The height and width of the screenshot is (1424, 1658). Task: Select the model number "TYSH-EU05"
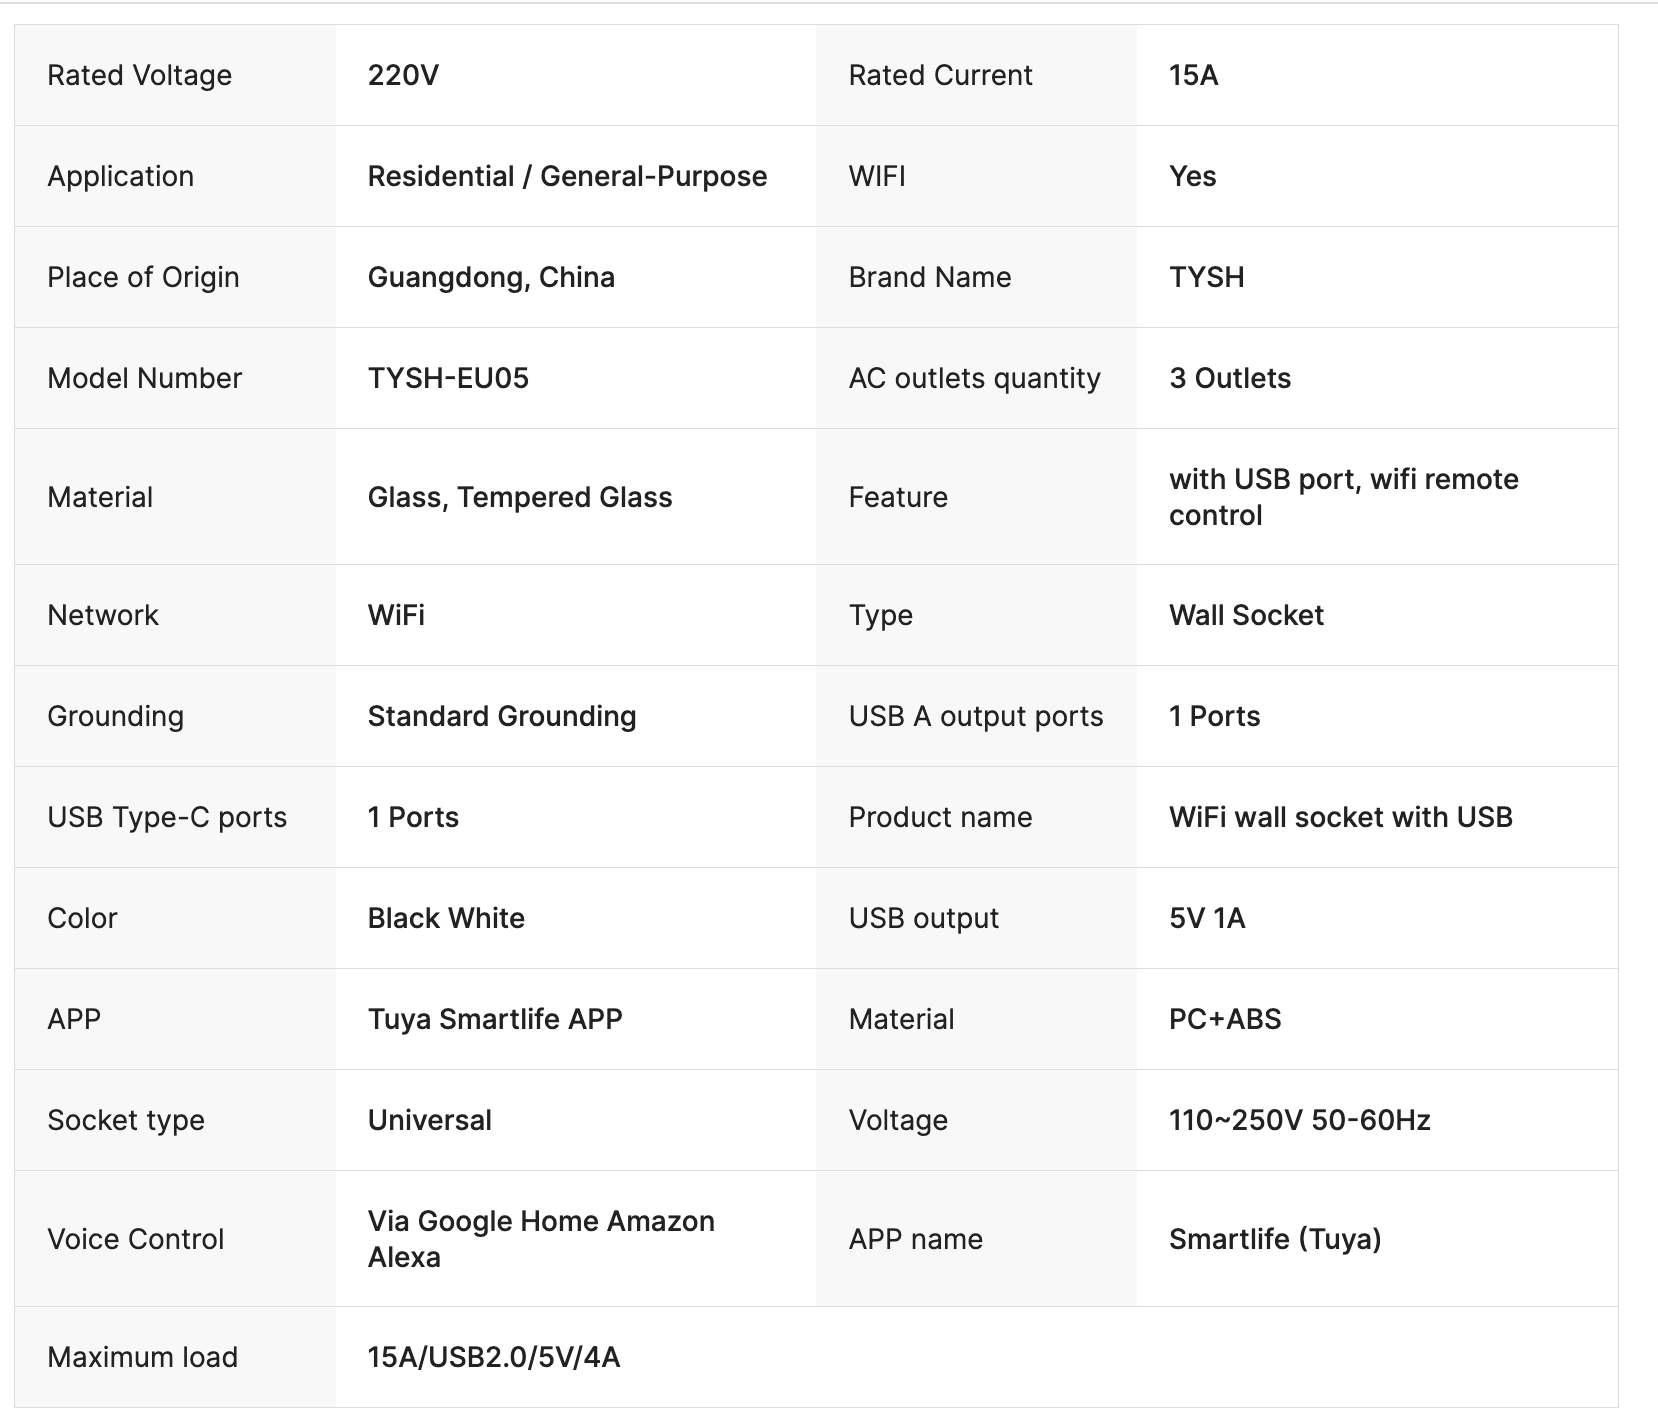click(x=448, y=379)
